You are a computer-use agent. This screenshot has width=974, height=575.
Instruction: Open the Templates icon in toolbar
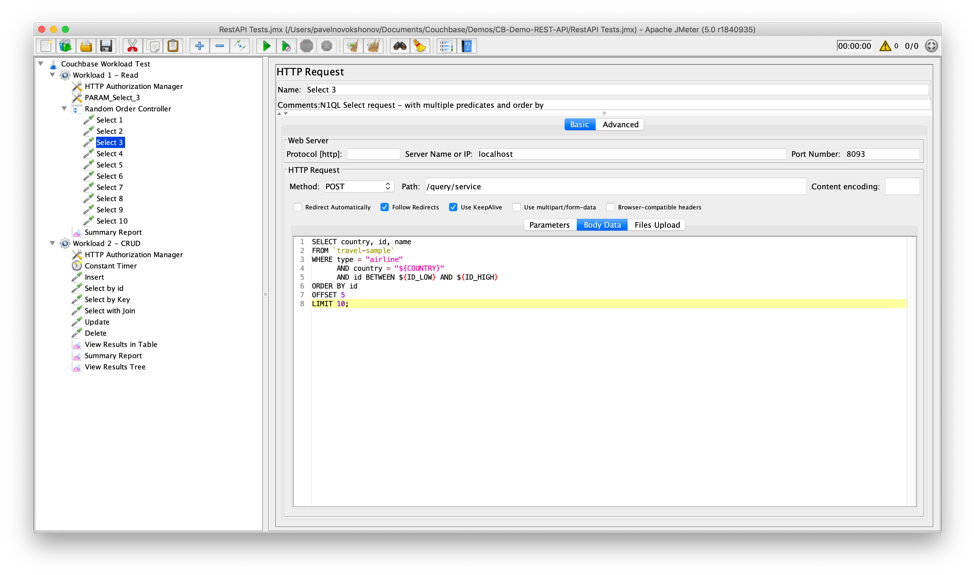tap(66, 46)
